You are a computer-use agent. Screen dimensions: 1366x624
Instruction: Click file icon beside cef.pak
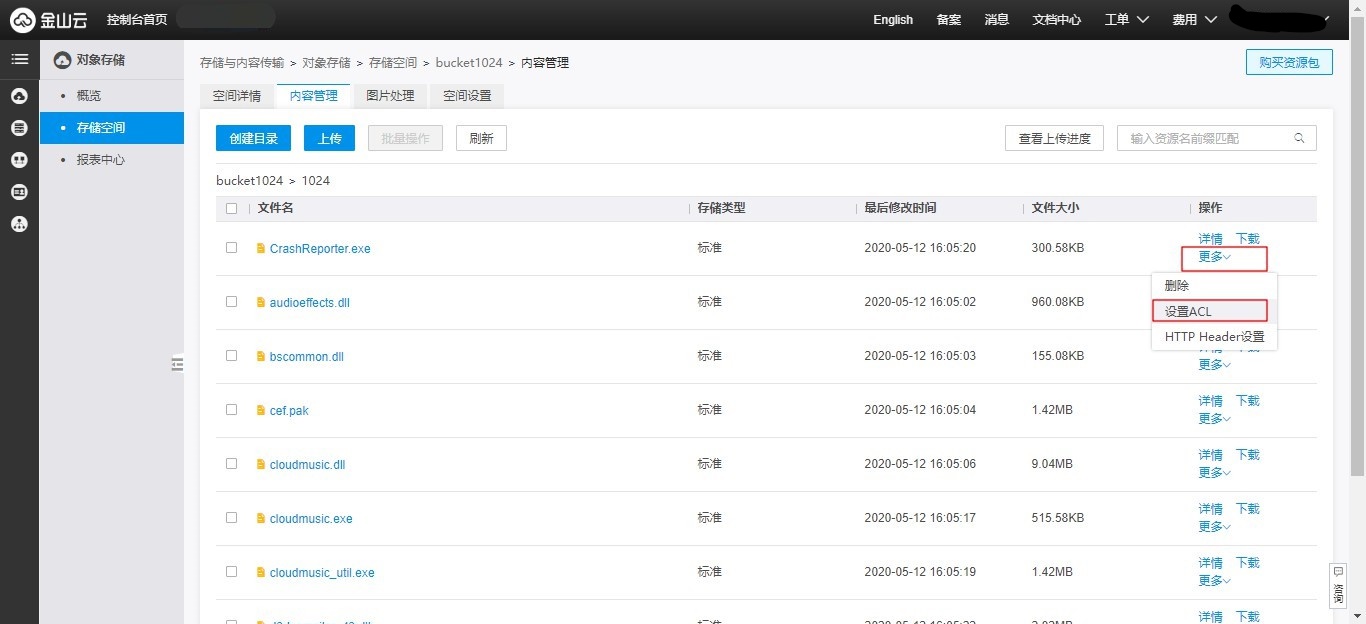click(x=261, y=410)
